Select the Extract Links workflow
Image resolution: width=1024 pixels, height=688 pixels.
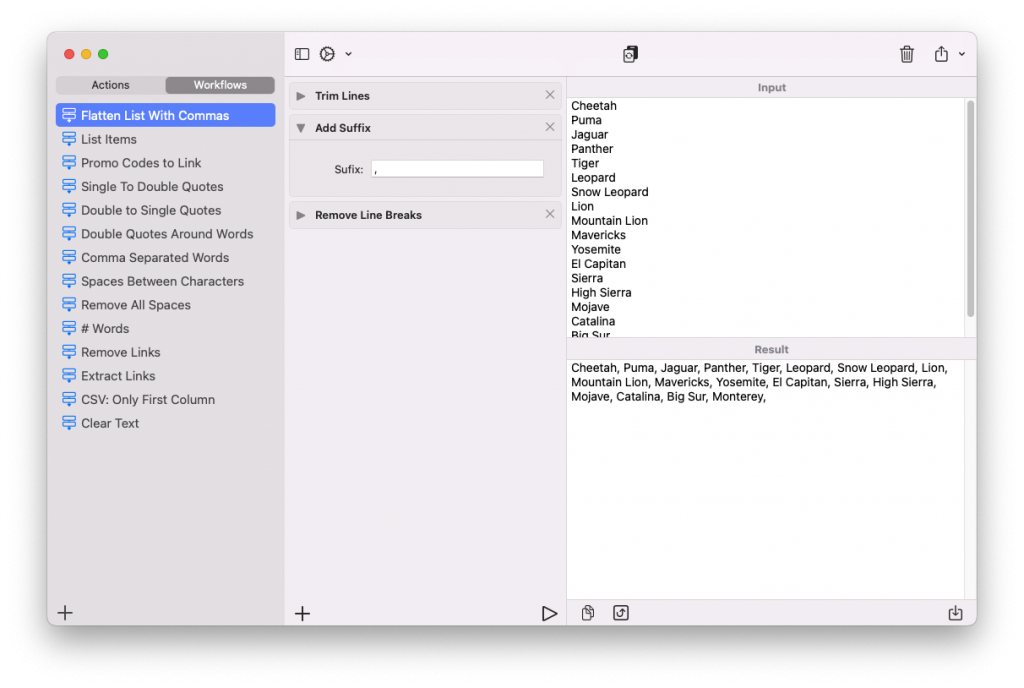tap(165, 376)
